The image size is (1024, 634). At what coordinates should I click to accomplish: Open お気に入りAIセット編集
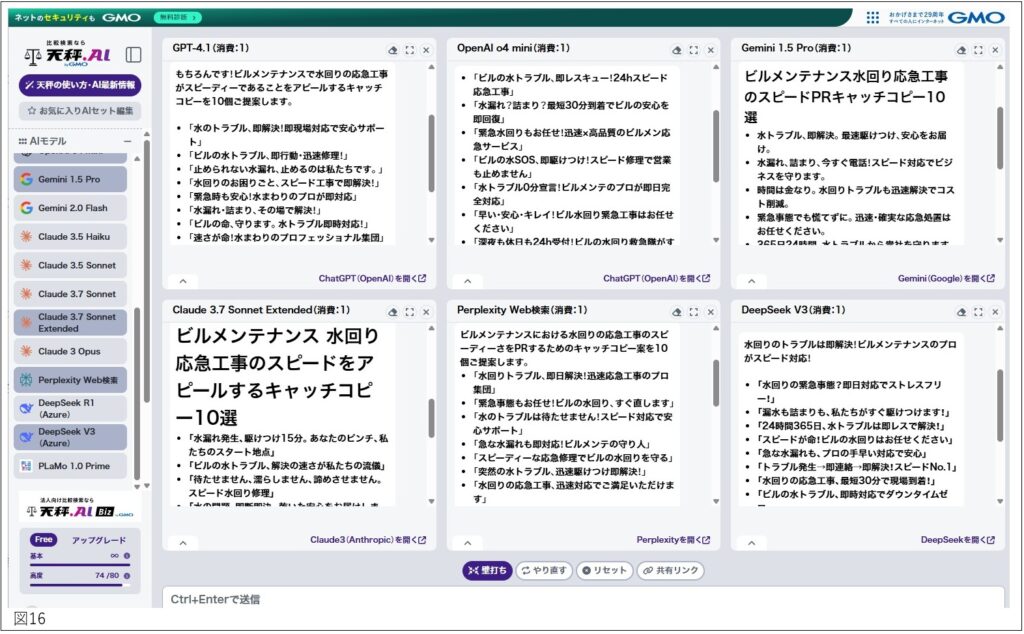tap(79, 111)
